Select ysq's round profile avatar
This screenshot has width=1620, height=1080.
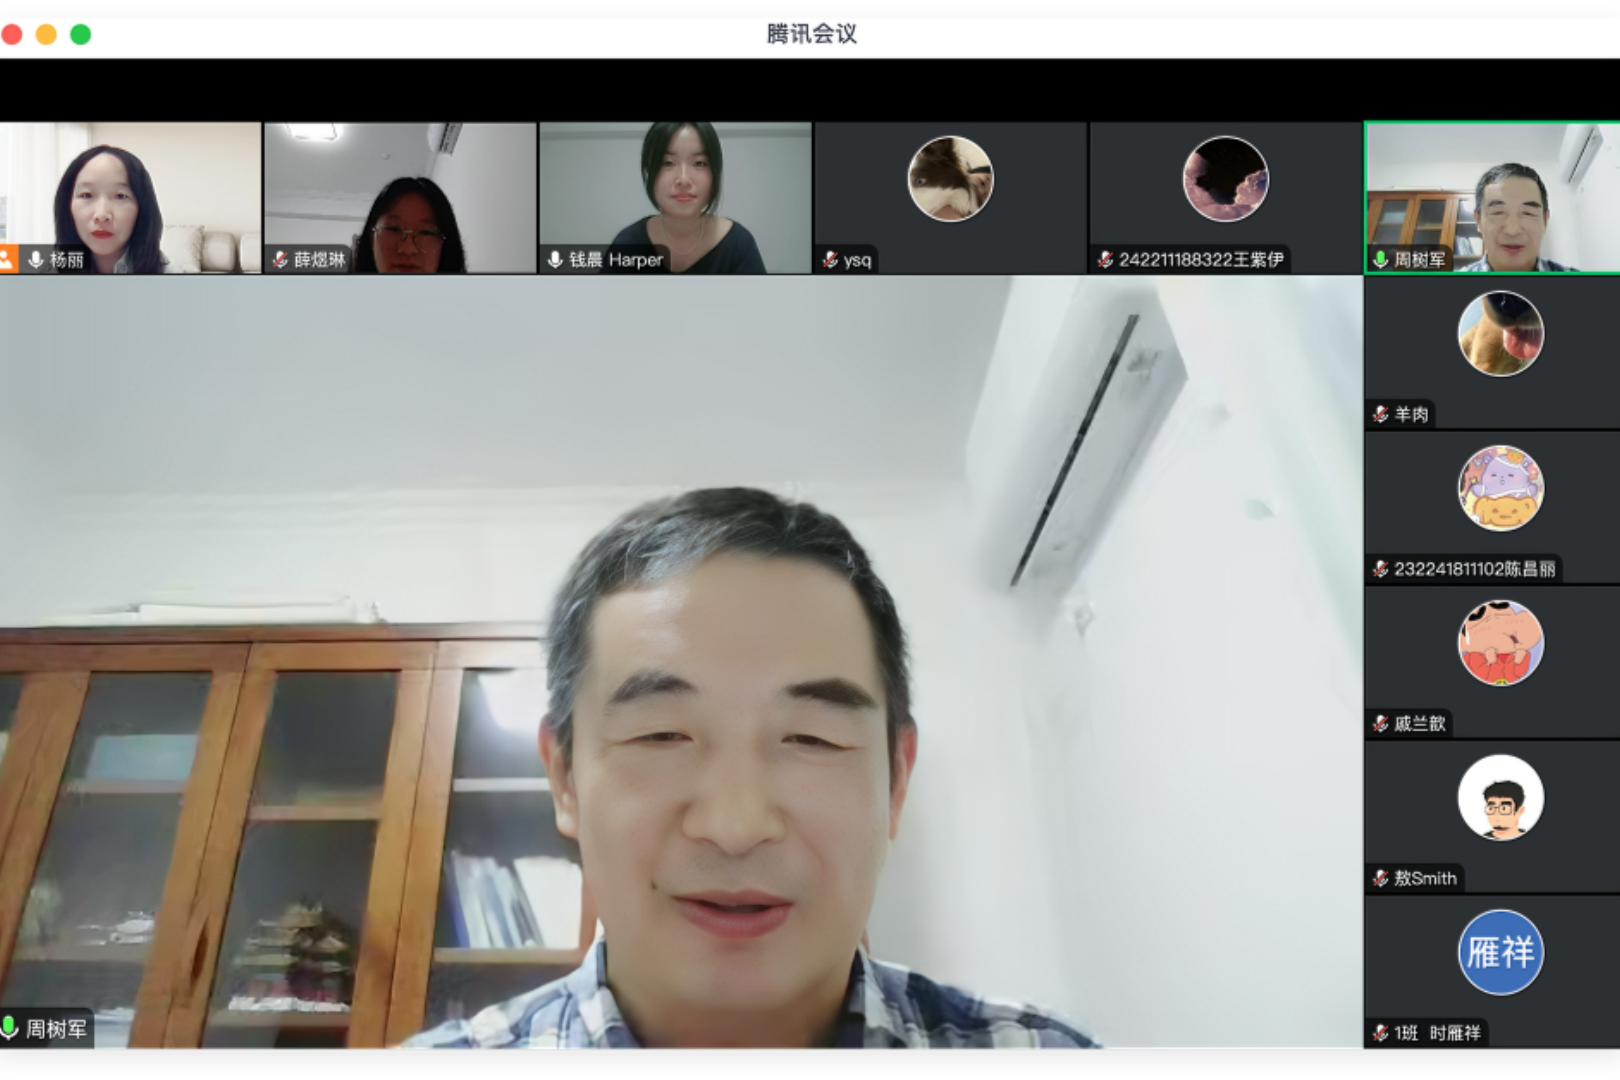click(950, 179)
